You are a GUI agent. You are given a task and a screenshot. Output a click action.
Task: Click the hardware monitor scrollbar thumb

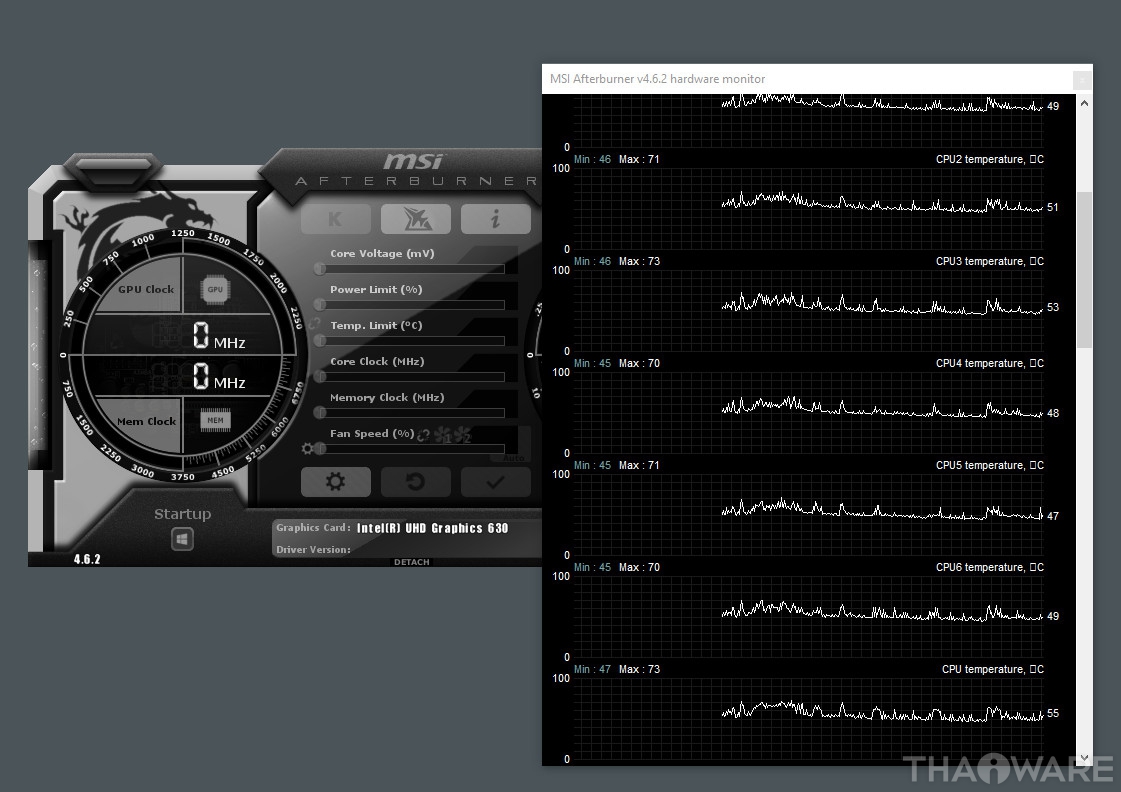coord(1084,269)
